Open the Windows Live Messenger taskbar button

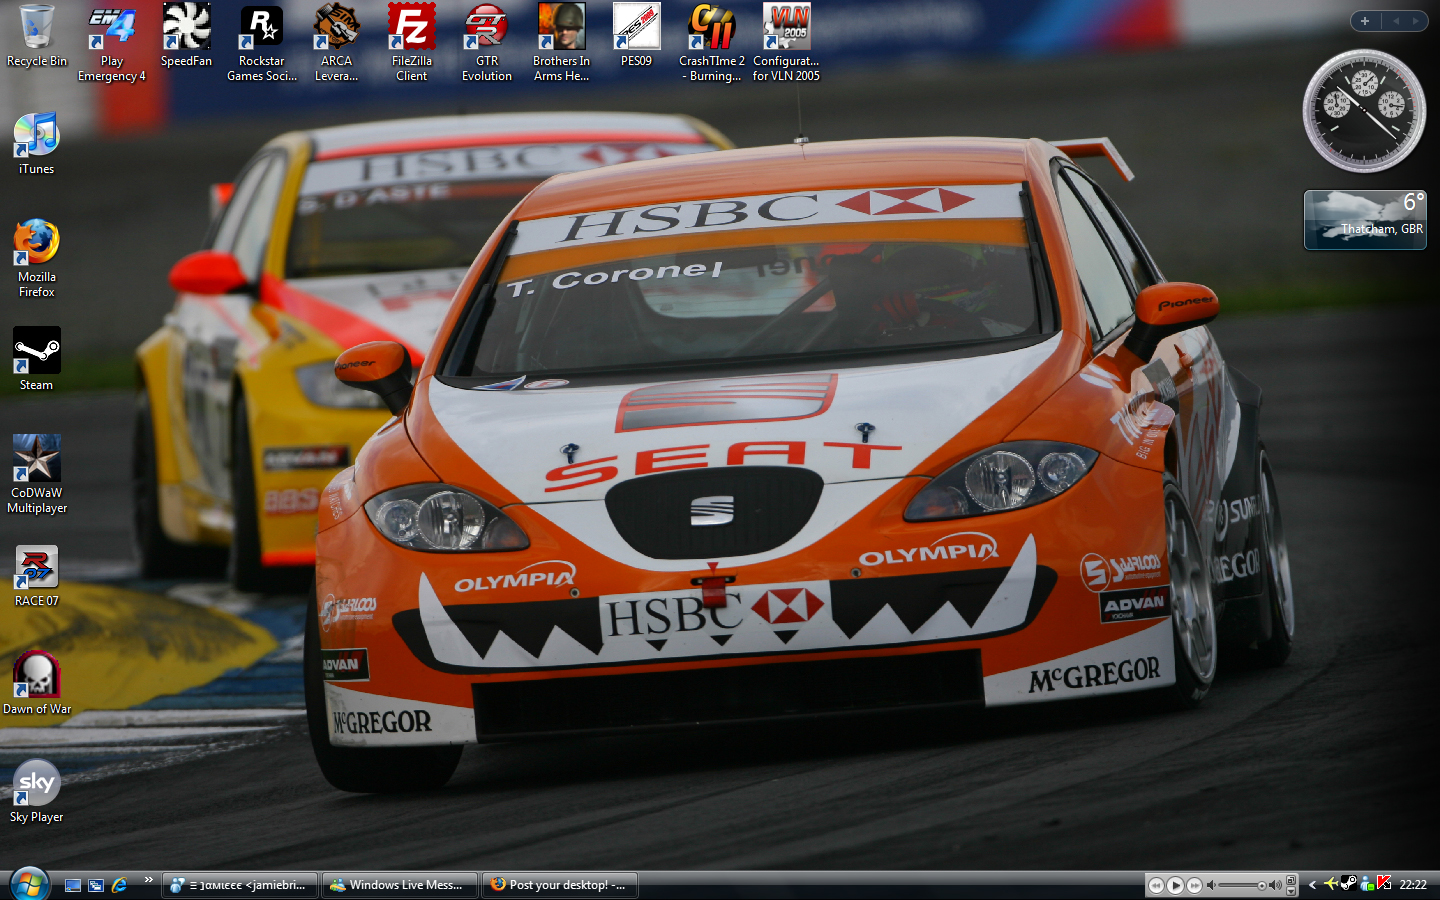pos(399,885)
